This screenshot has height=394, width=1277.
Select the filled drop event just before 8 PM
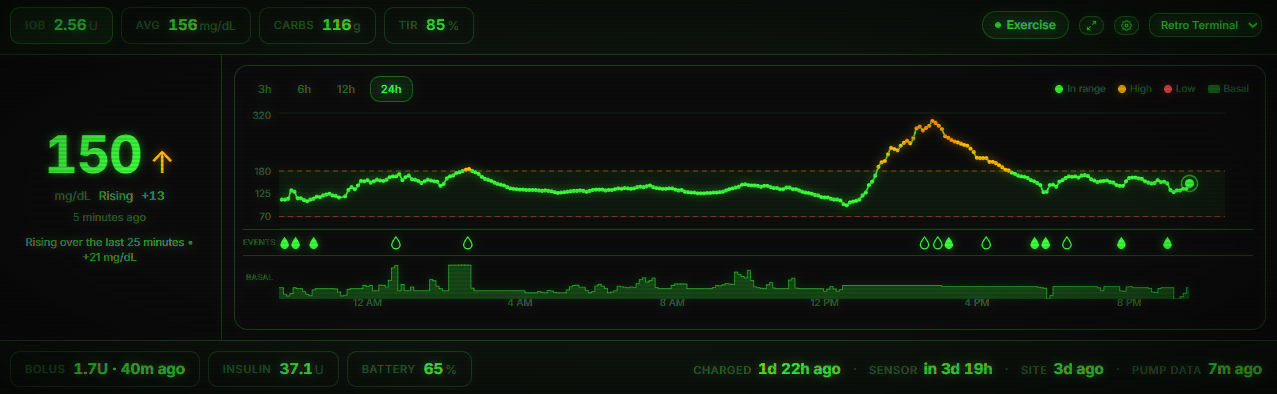1121,243
